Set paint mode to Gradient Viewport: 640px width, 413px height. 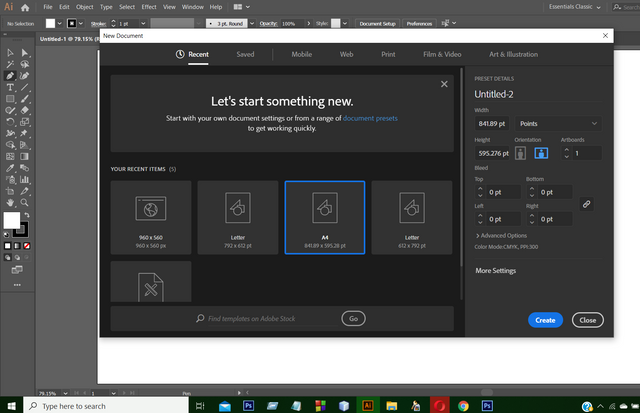coord(17,246)
